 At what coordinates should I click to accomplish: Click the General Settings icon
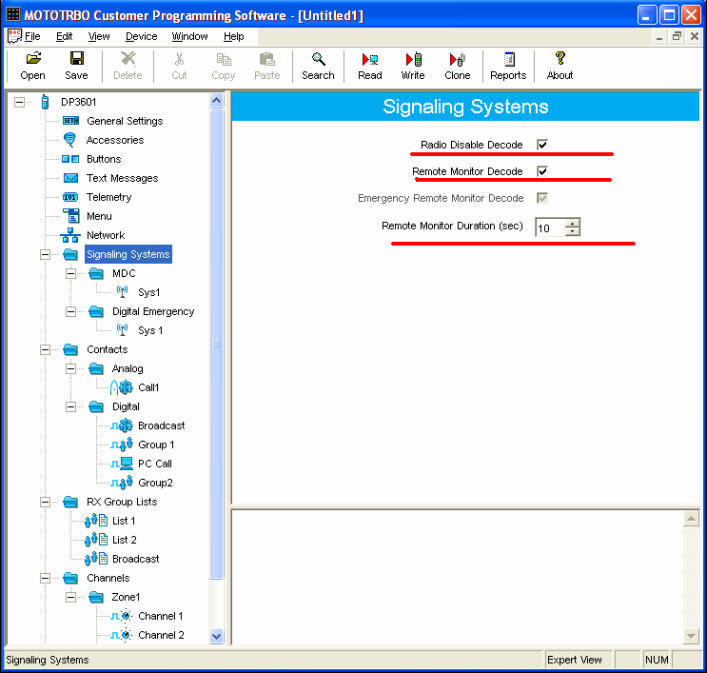pyautogui.click(x=71, y=121)
